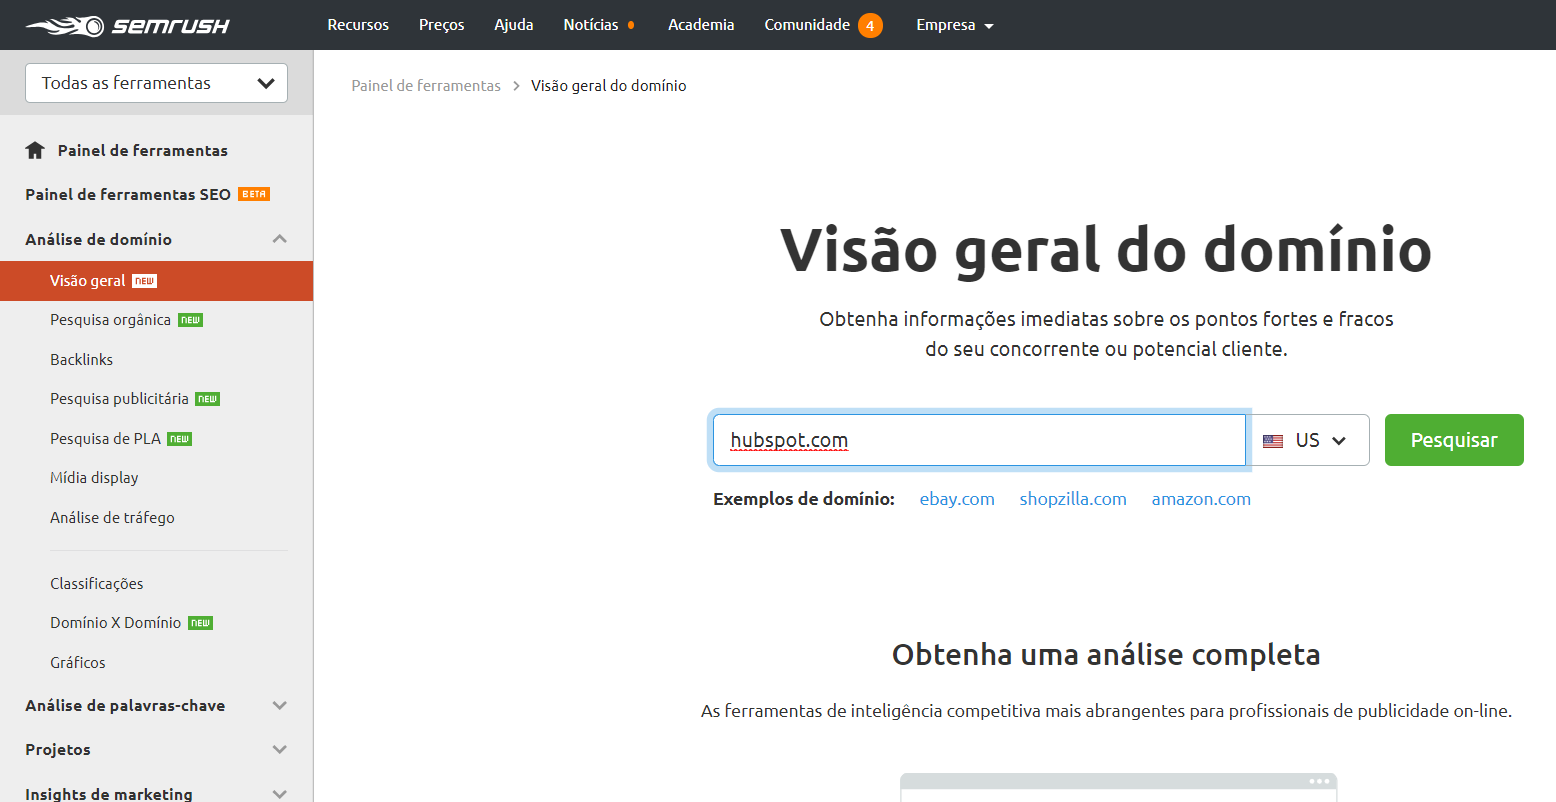Collapse the Análise de domínio section
The image size is (1556, 802).
(x=280, y=239)
